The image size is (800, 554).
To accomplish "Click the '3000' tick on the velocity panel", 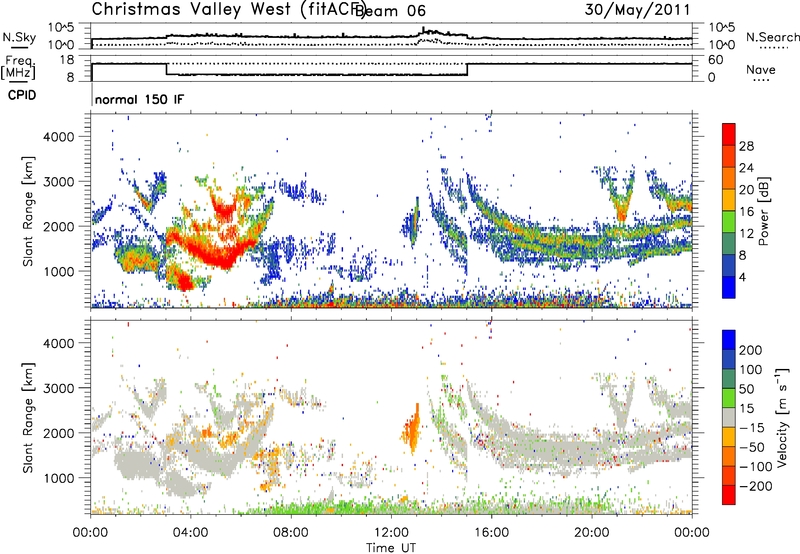I will pyautogui.click(x=58, y=388).
